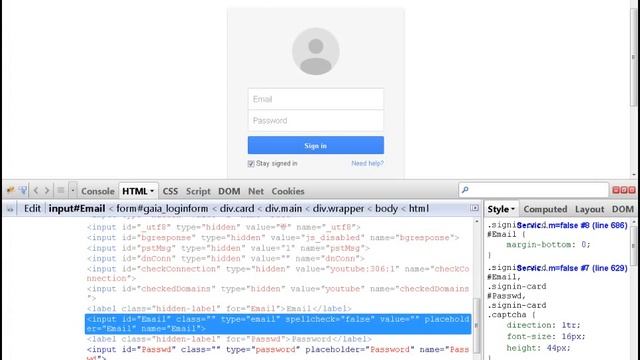Select the input id="pstMsg" node
640x360 pixels.
228,248
